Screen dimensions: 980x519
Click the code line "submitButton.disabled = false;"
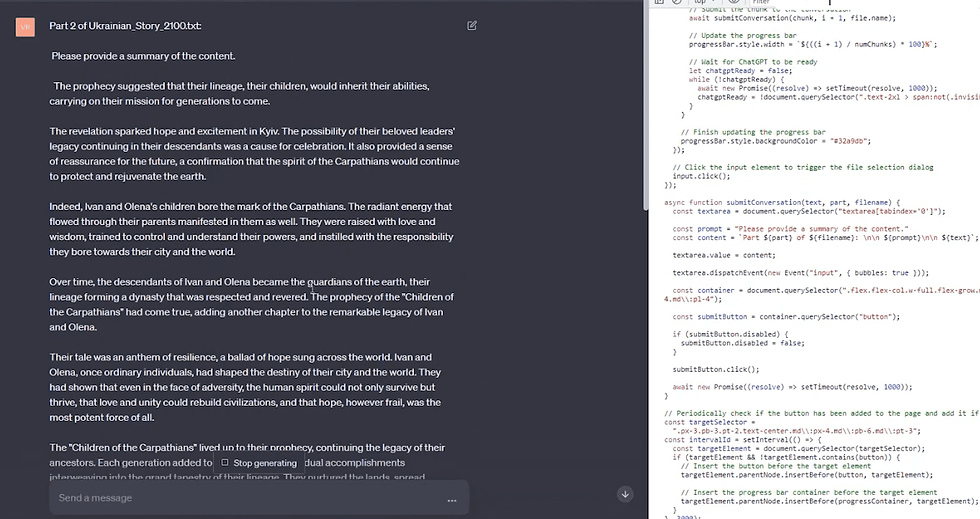coord(742,343)
